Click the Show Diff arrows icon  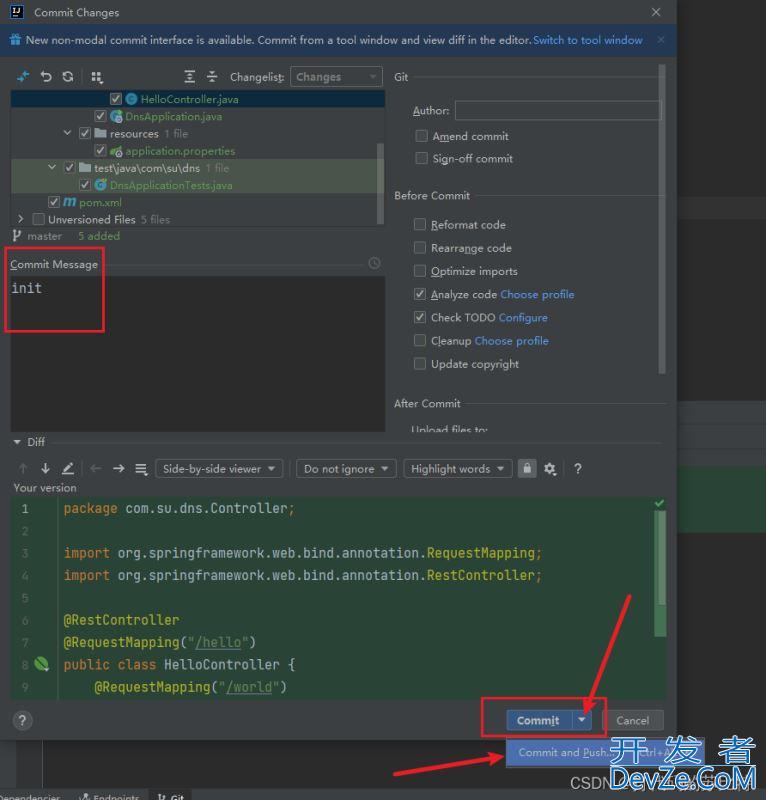coord(23,77)
